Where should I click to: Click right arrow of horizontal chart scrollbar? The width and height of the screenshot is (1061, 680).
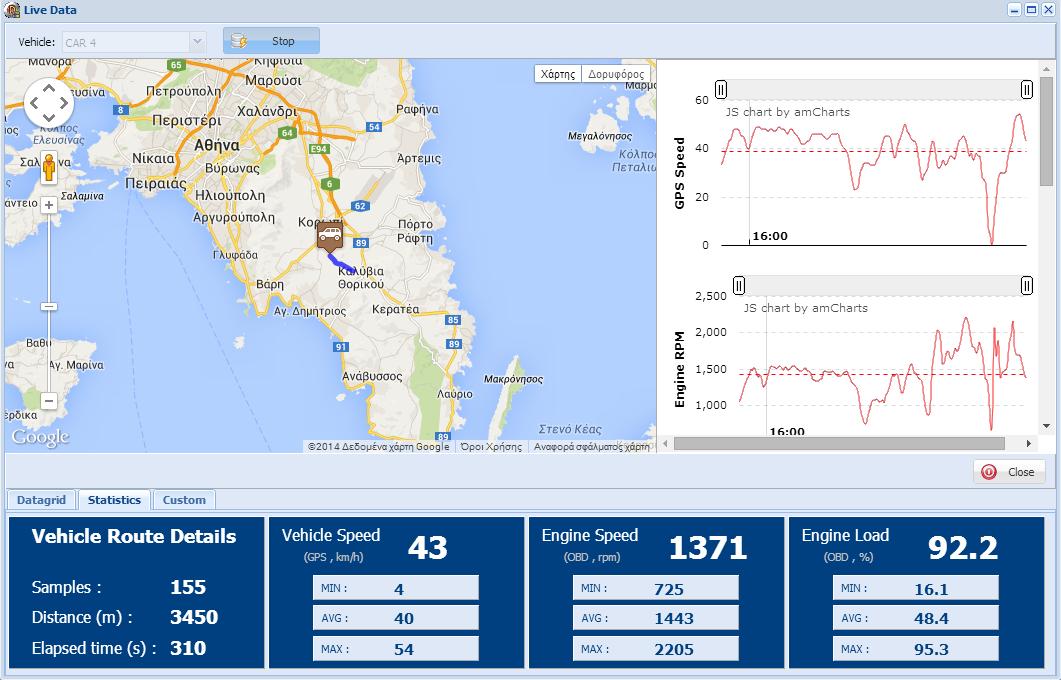1030,443
